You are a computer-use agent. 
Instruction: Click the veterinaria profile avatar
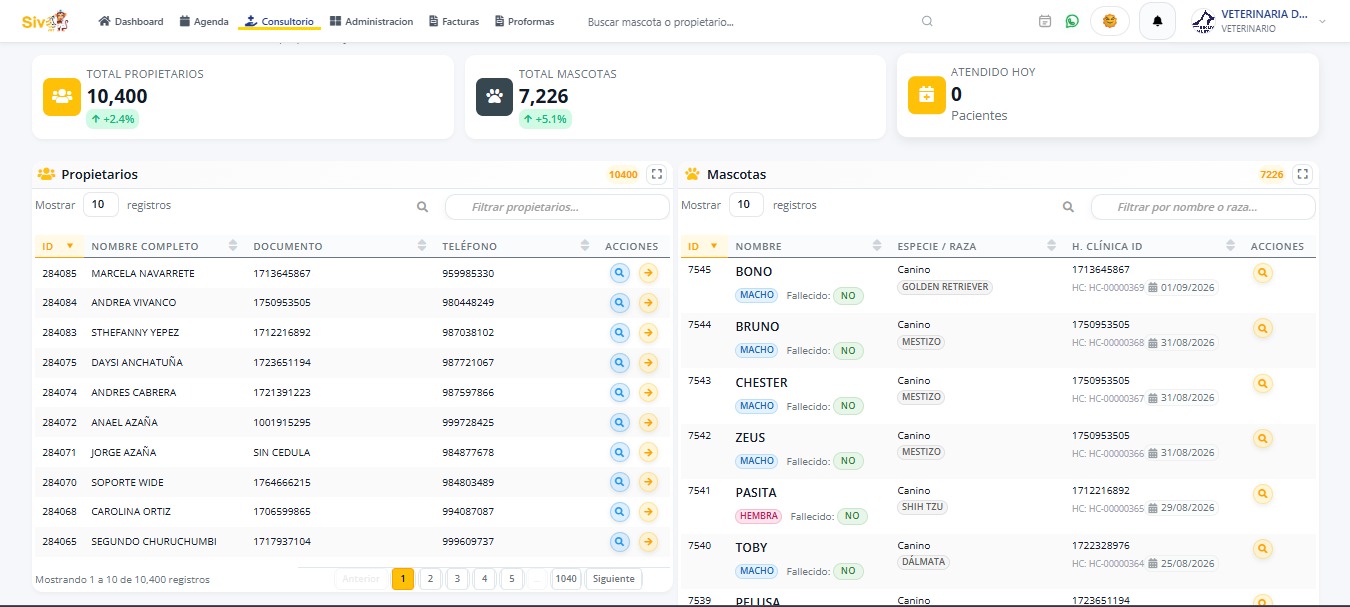pos(1204,21)
